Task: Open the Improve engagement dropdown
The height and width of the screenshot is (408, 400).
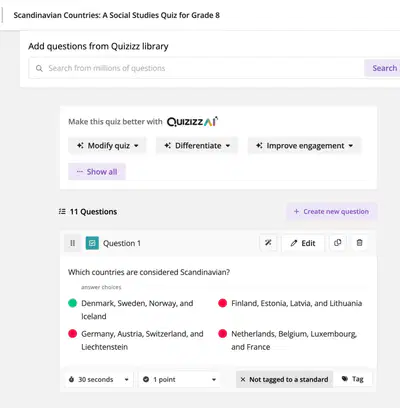Action: coord(304,146)
